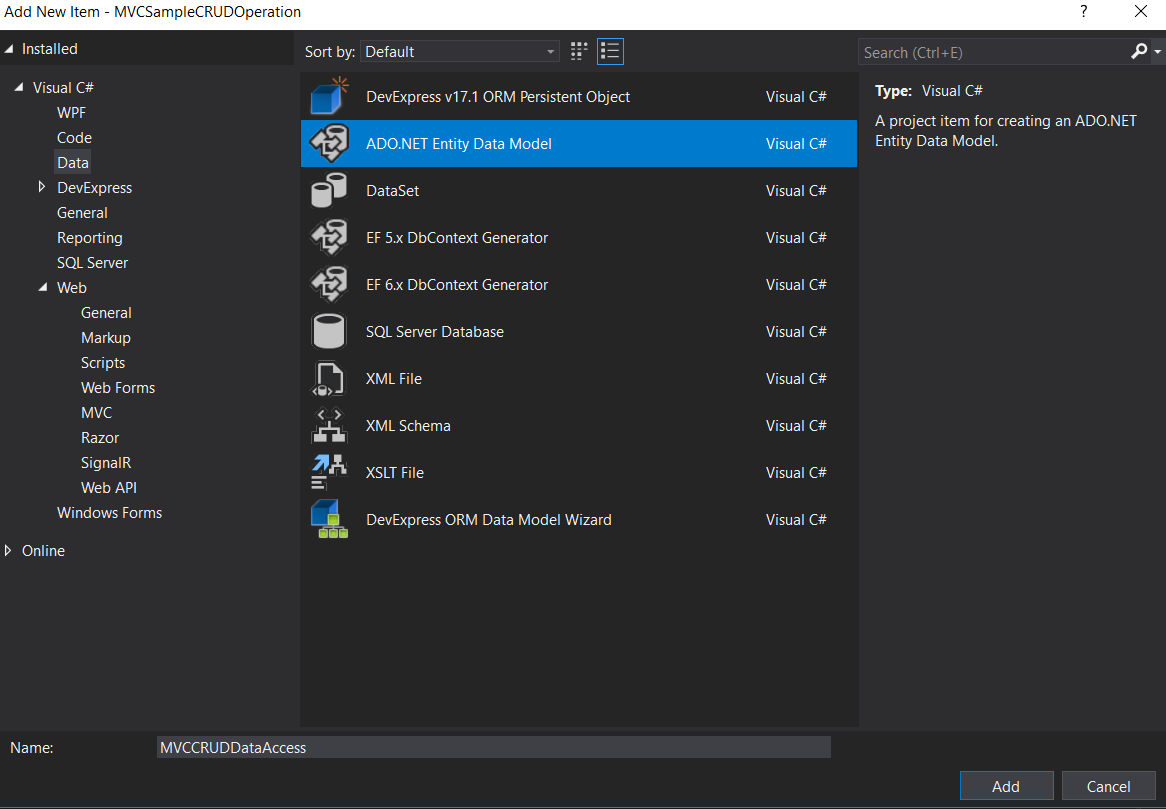
Task: Select the DevExpress ORM Data Model Wizard
Action: [489, 519]
